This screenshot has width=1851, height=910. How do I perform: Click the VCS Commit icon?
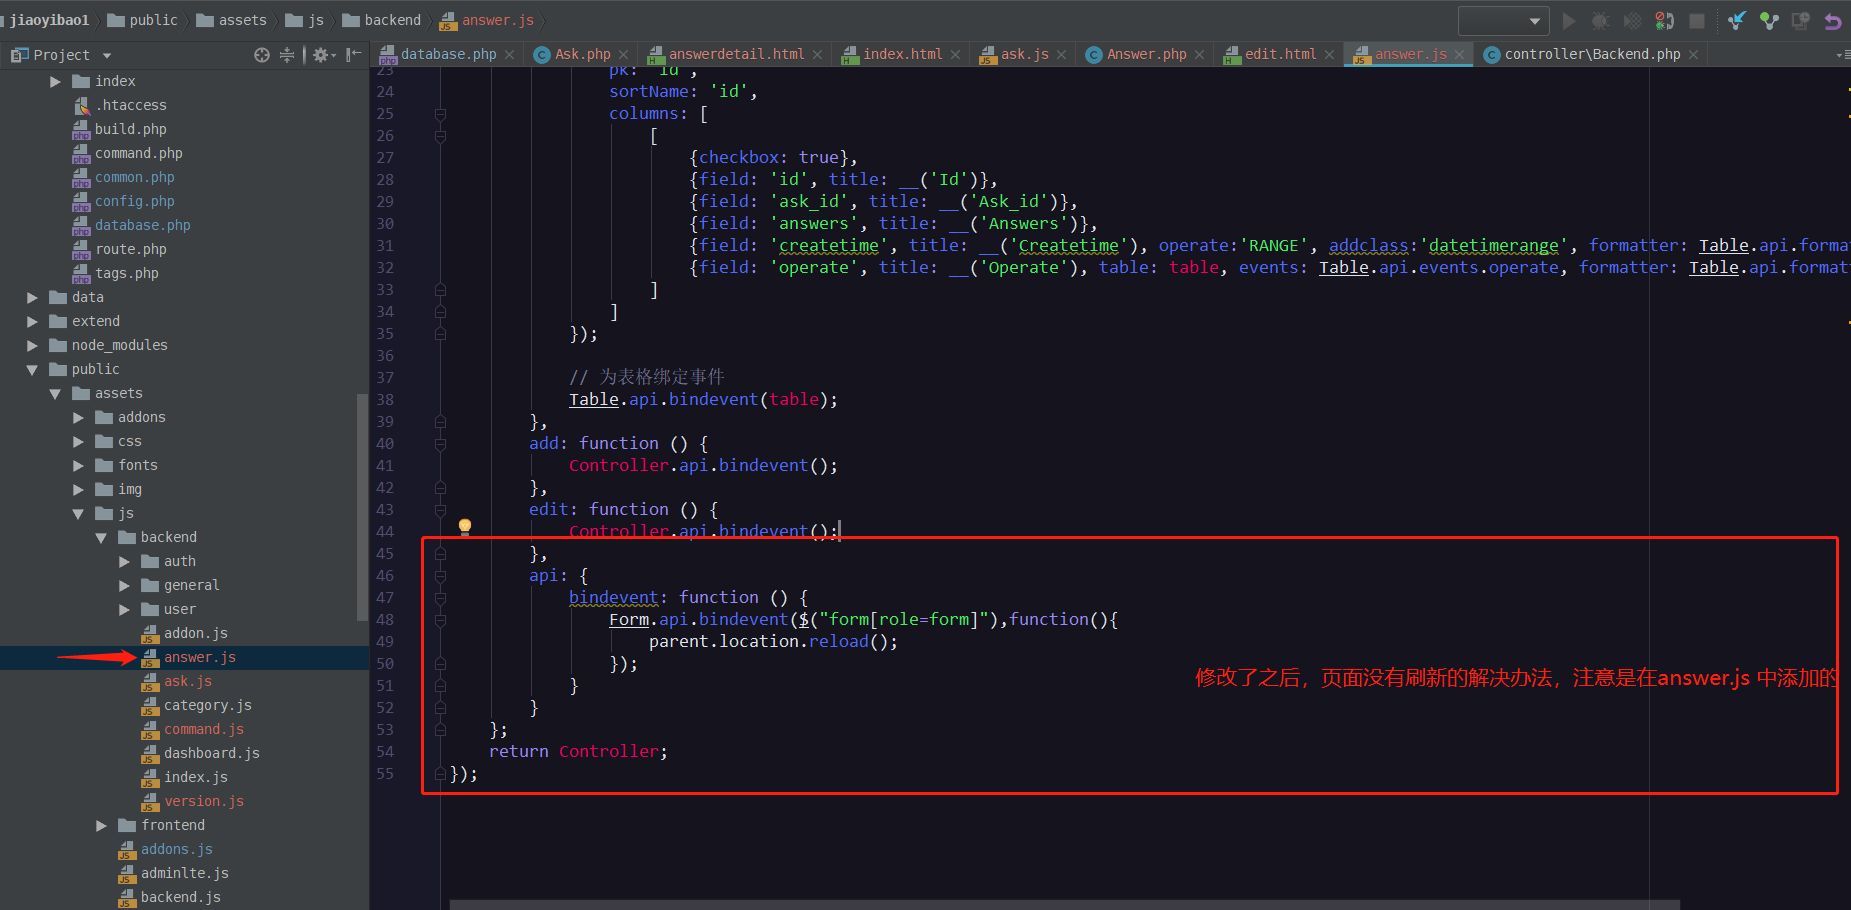pos(1769,20)
